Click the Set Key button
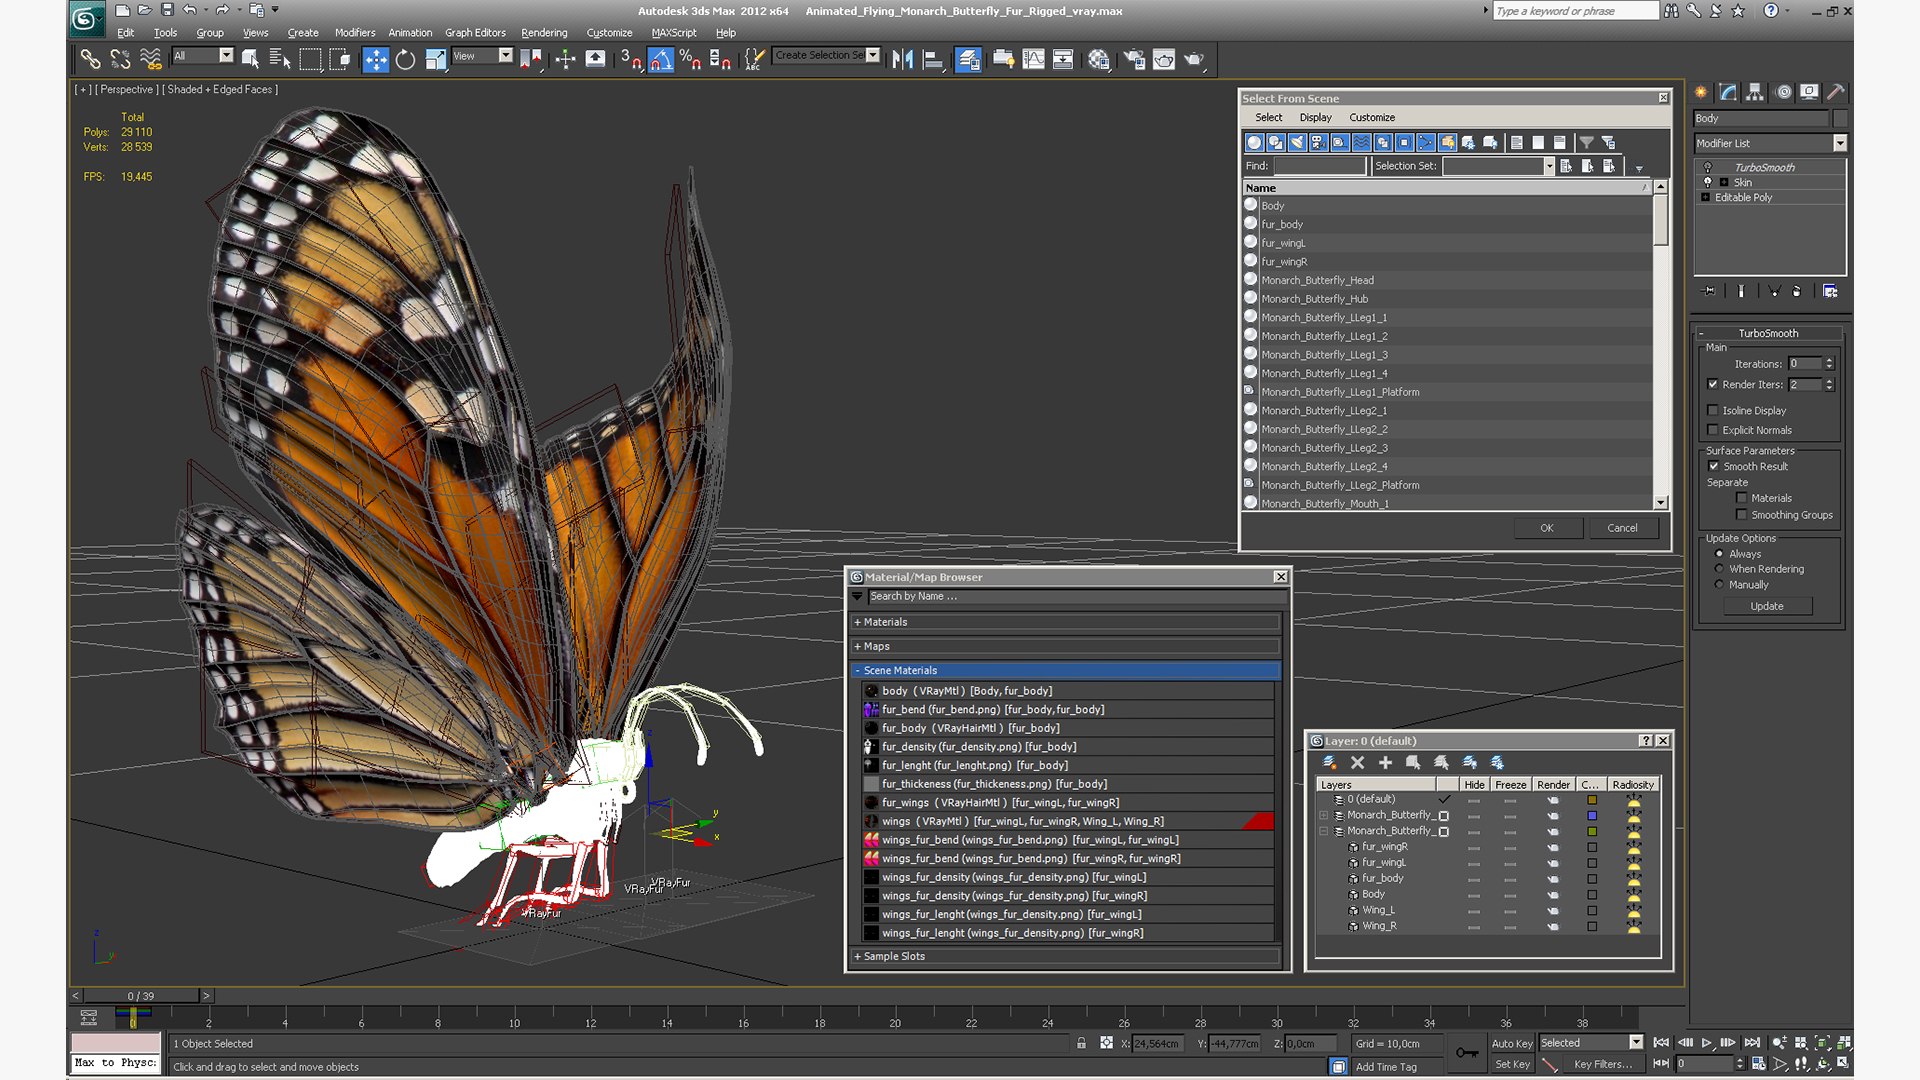The height and width of the screenshot is (1080, 1920). click(1512, 1065)
